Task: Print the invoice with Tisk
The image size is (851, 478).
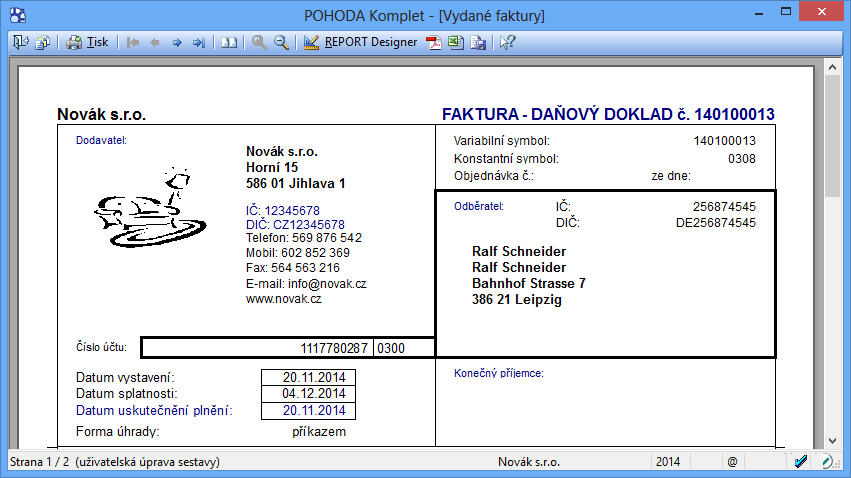Action: tap(87, 42)
